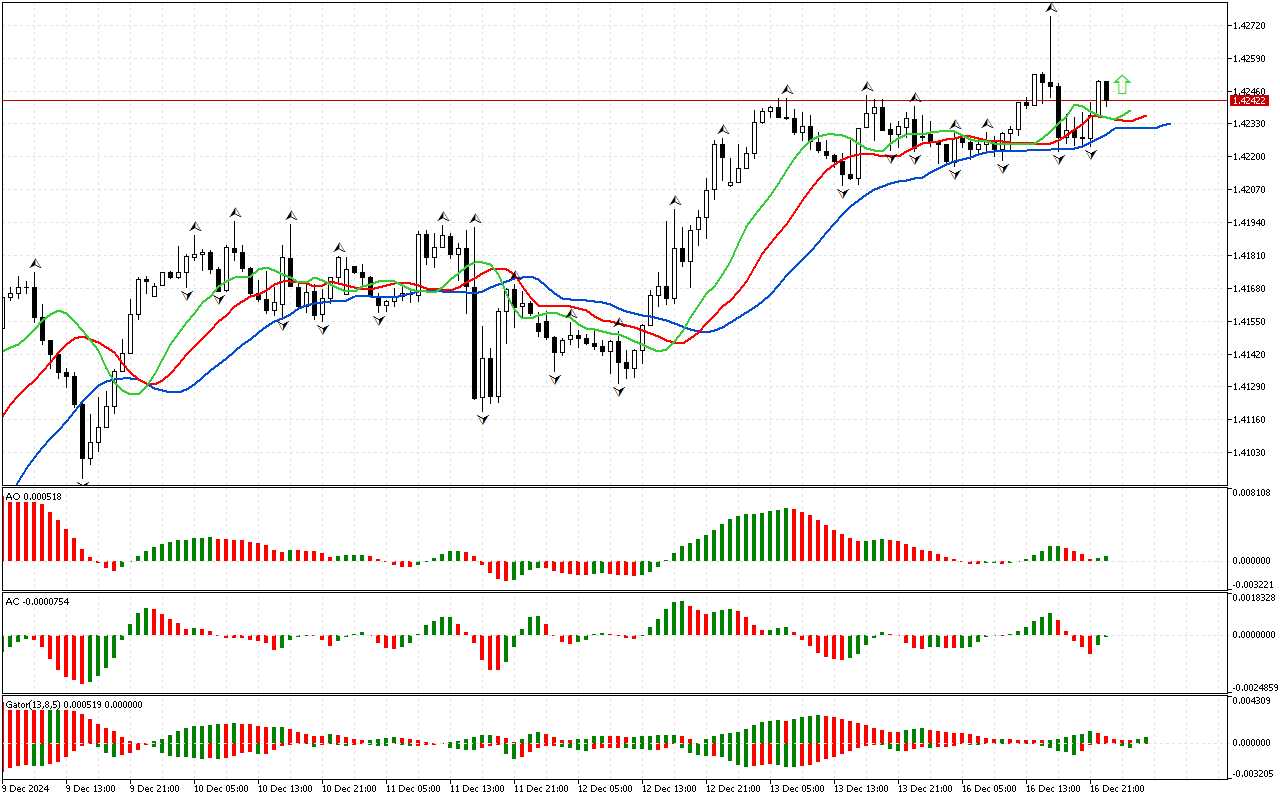Click the -0.003221 AO scale value
The image size is (1280, 800).
coord(1252,583)
